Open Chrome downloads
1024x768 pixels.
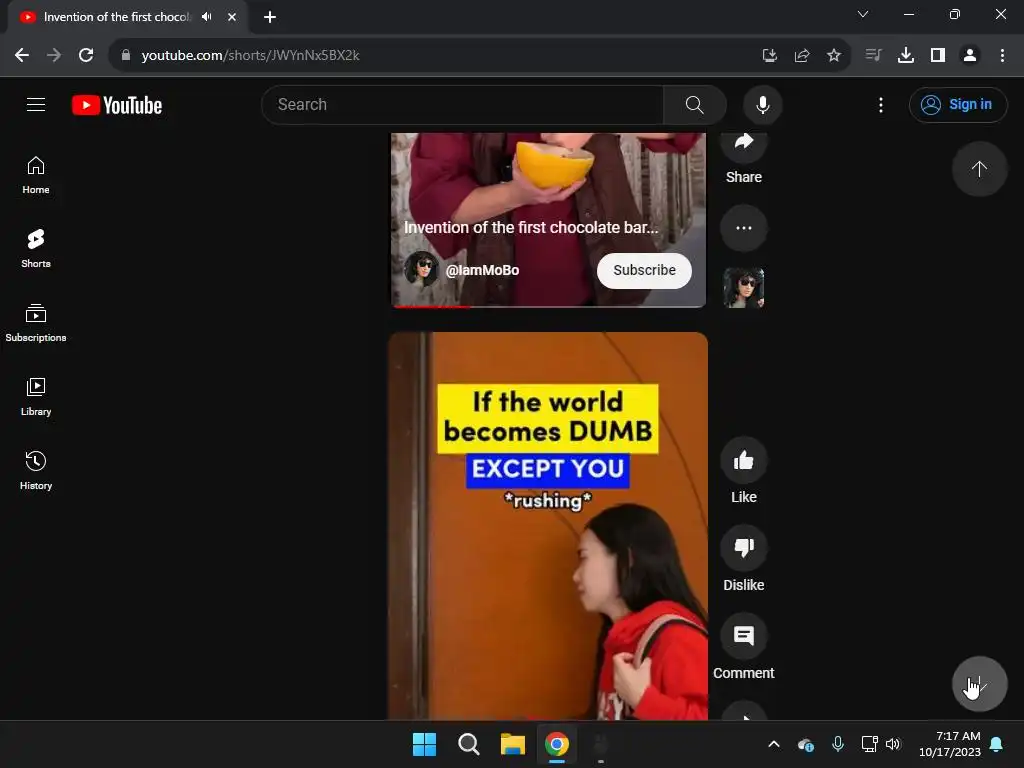coord(905,56)
